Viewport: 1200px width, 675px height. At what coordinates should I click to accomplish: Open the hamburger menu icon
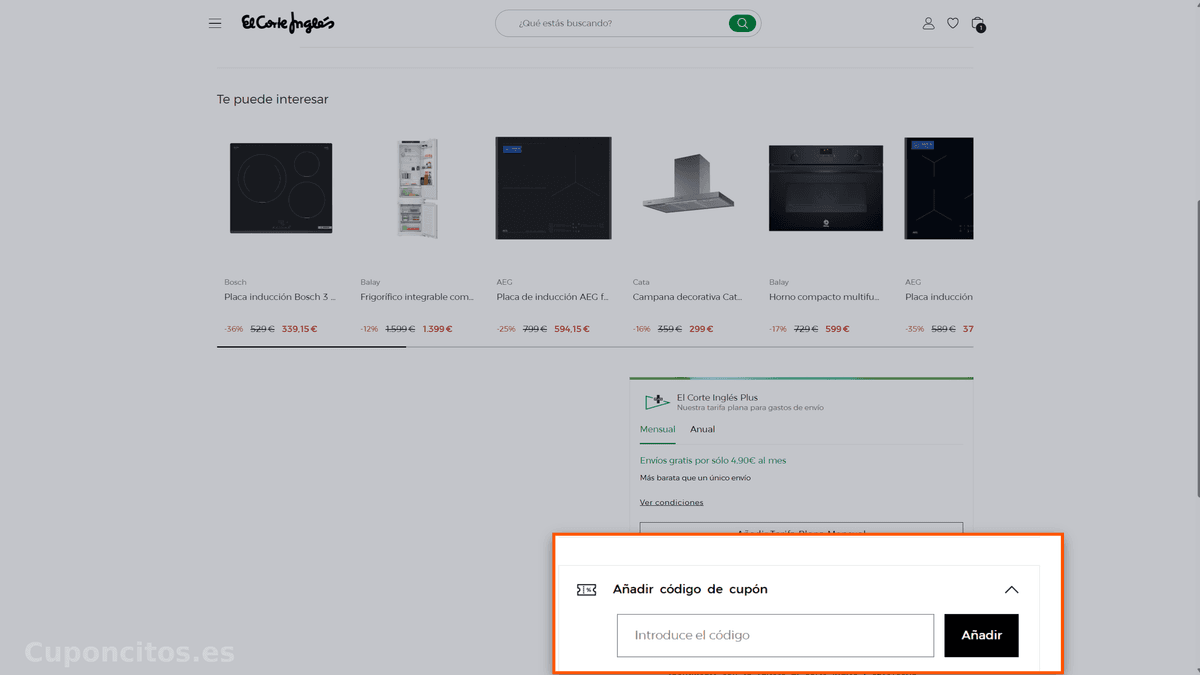(215, 23)
